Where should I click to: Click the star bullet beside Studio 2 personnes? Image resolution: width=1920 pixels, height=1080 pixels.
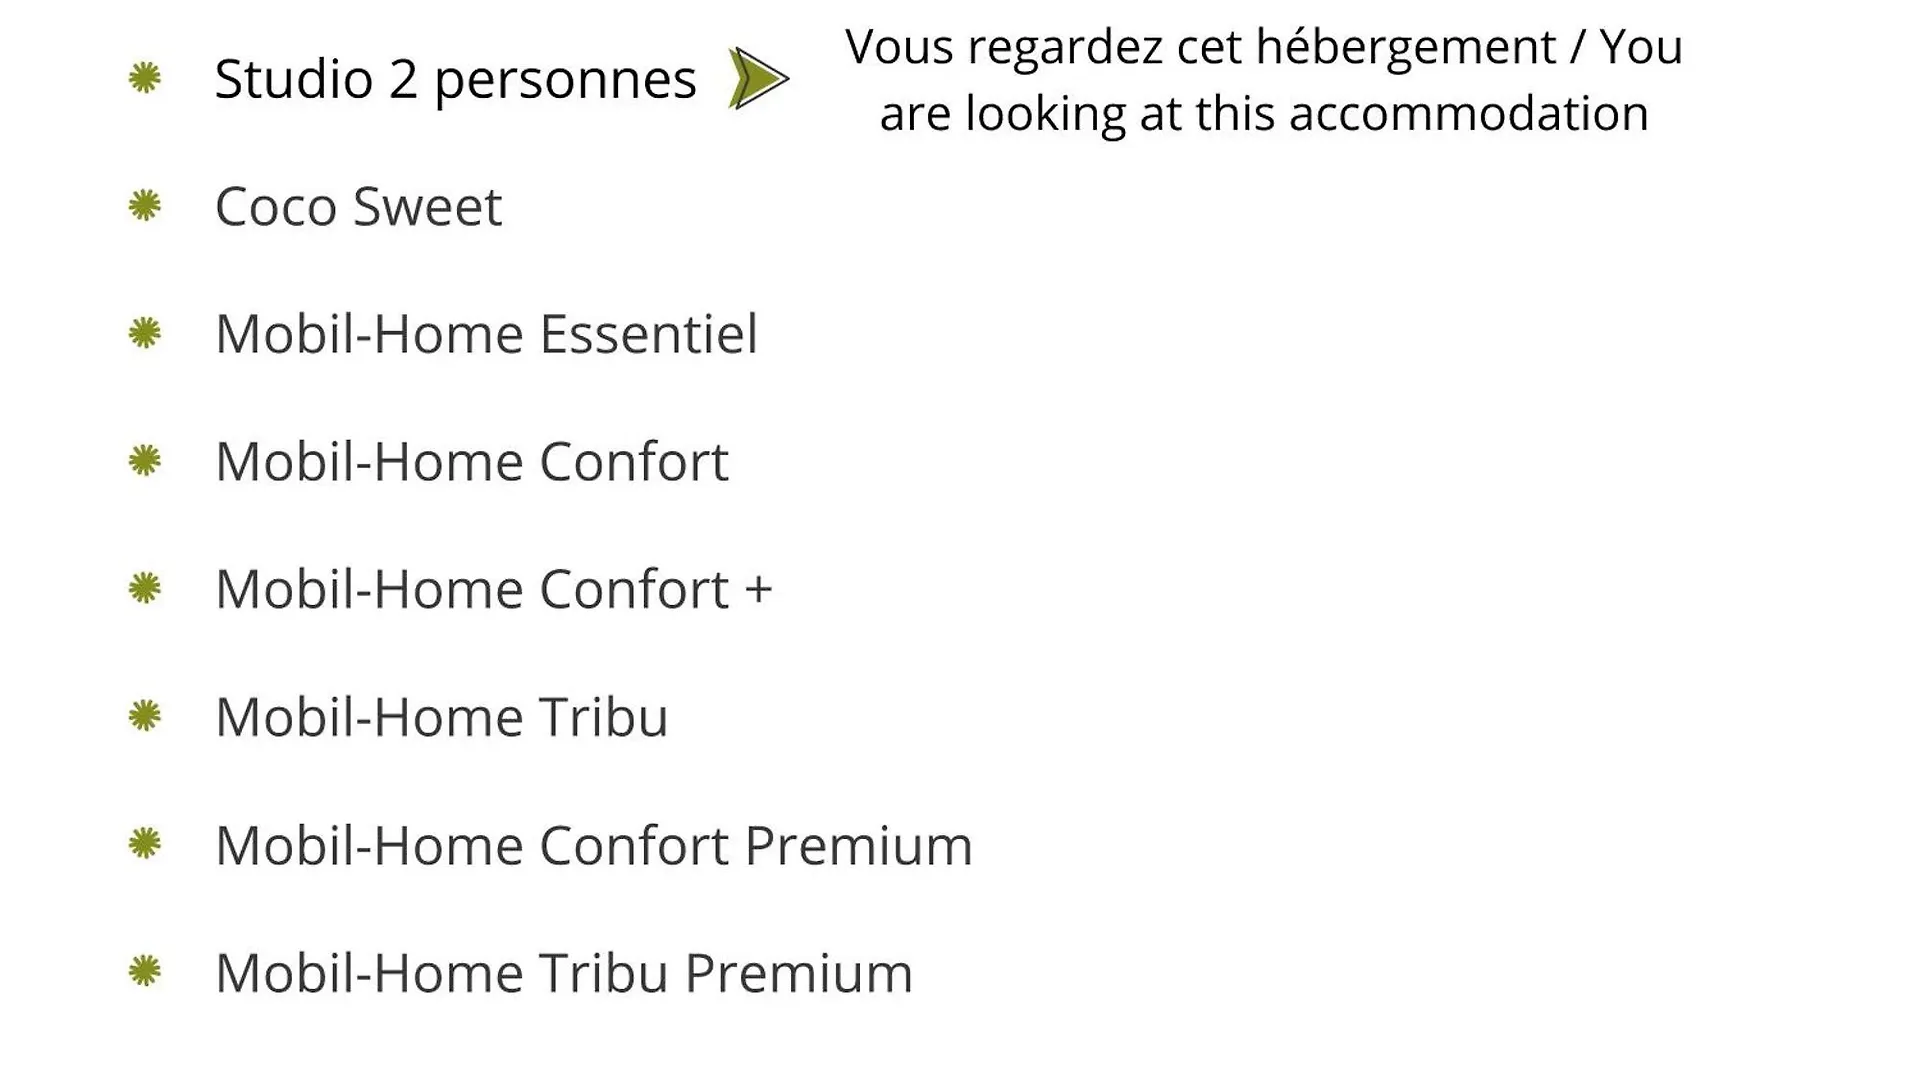click(x=145, y=78)
